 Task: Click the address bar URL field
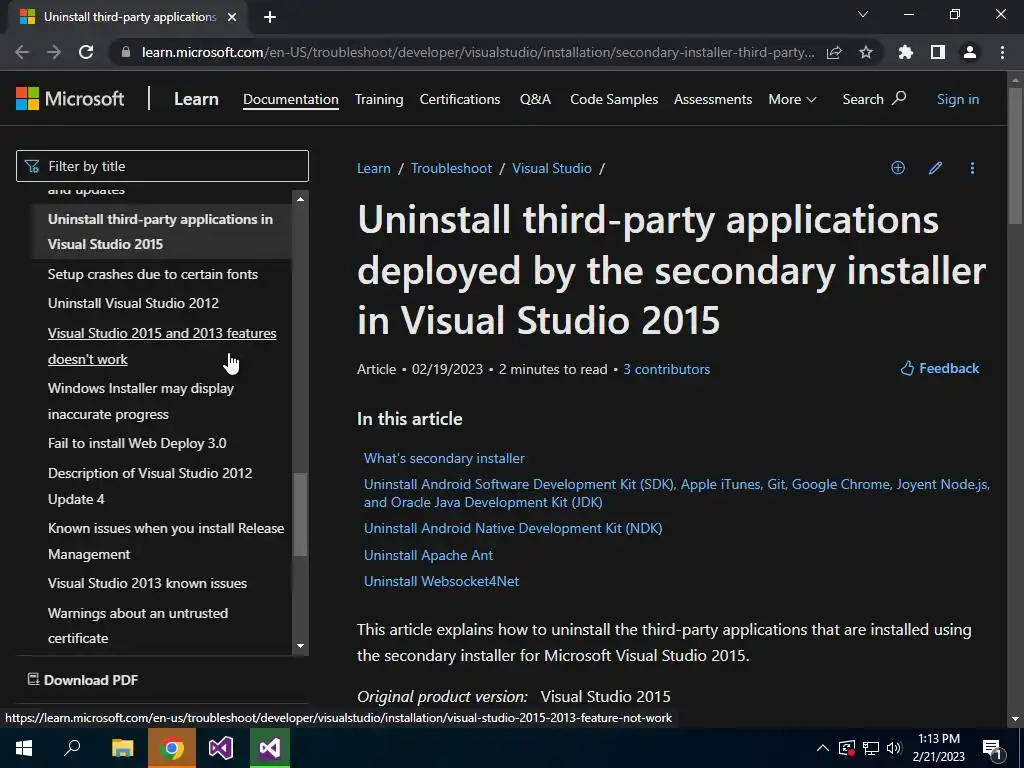pyautogui.click(x=478, y=52)
